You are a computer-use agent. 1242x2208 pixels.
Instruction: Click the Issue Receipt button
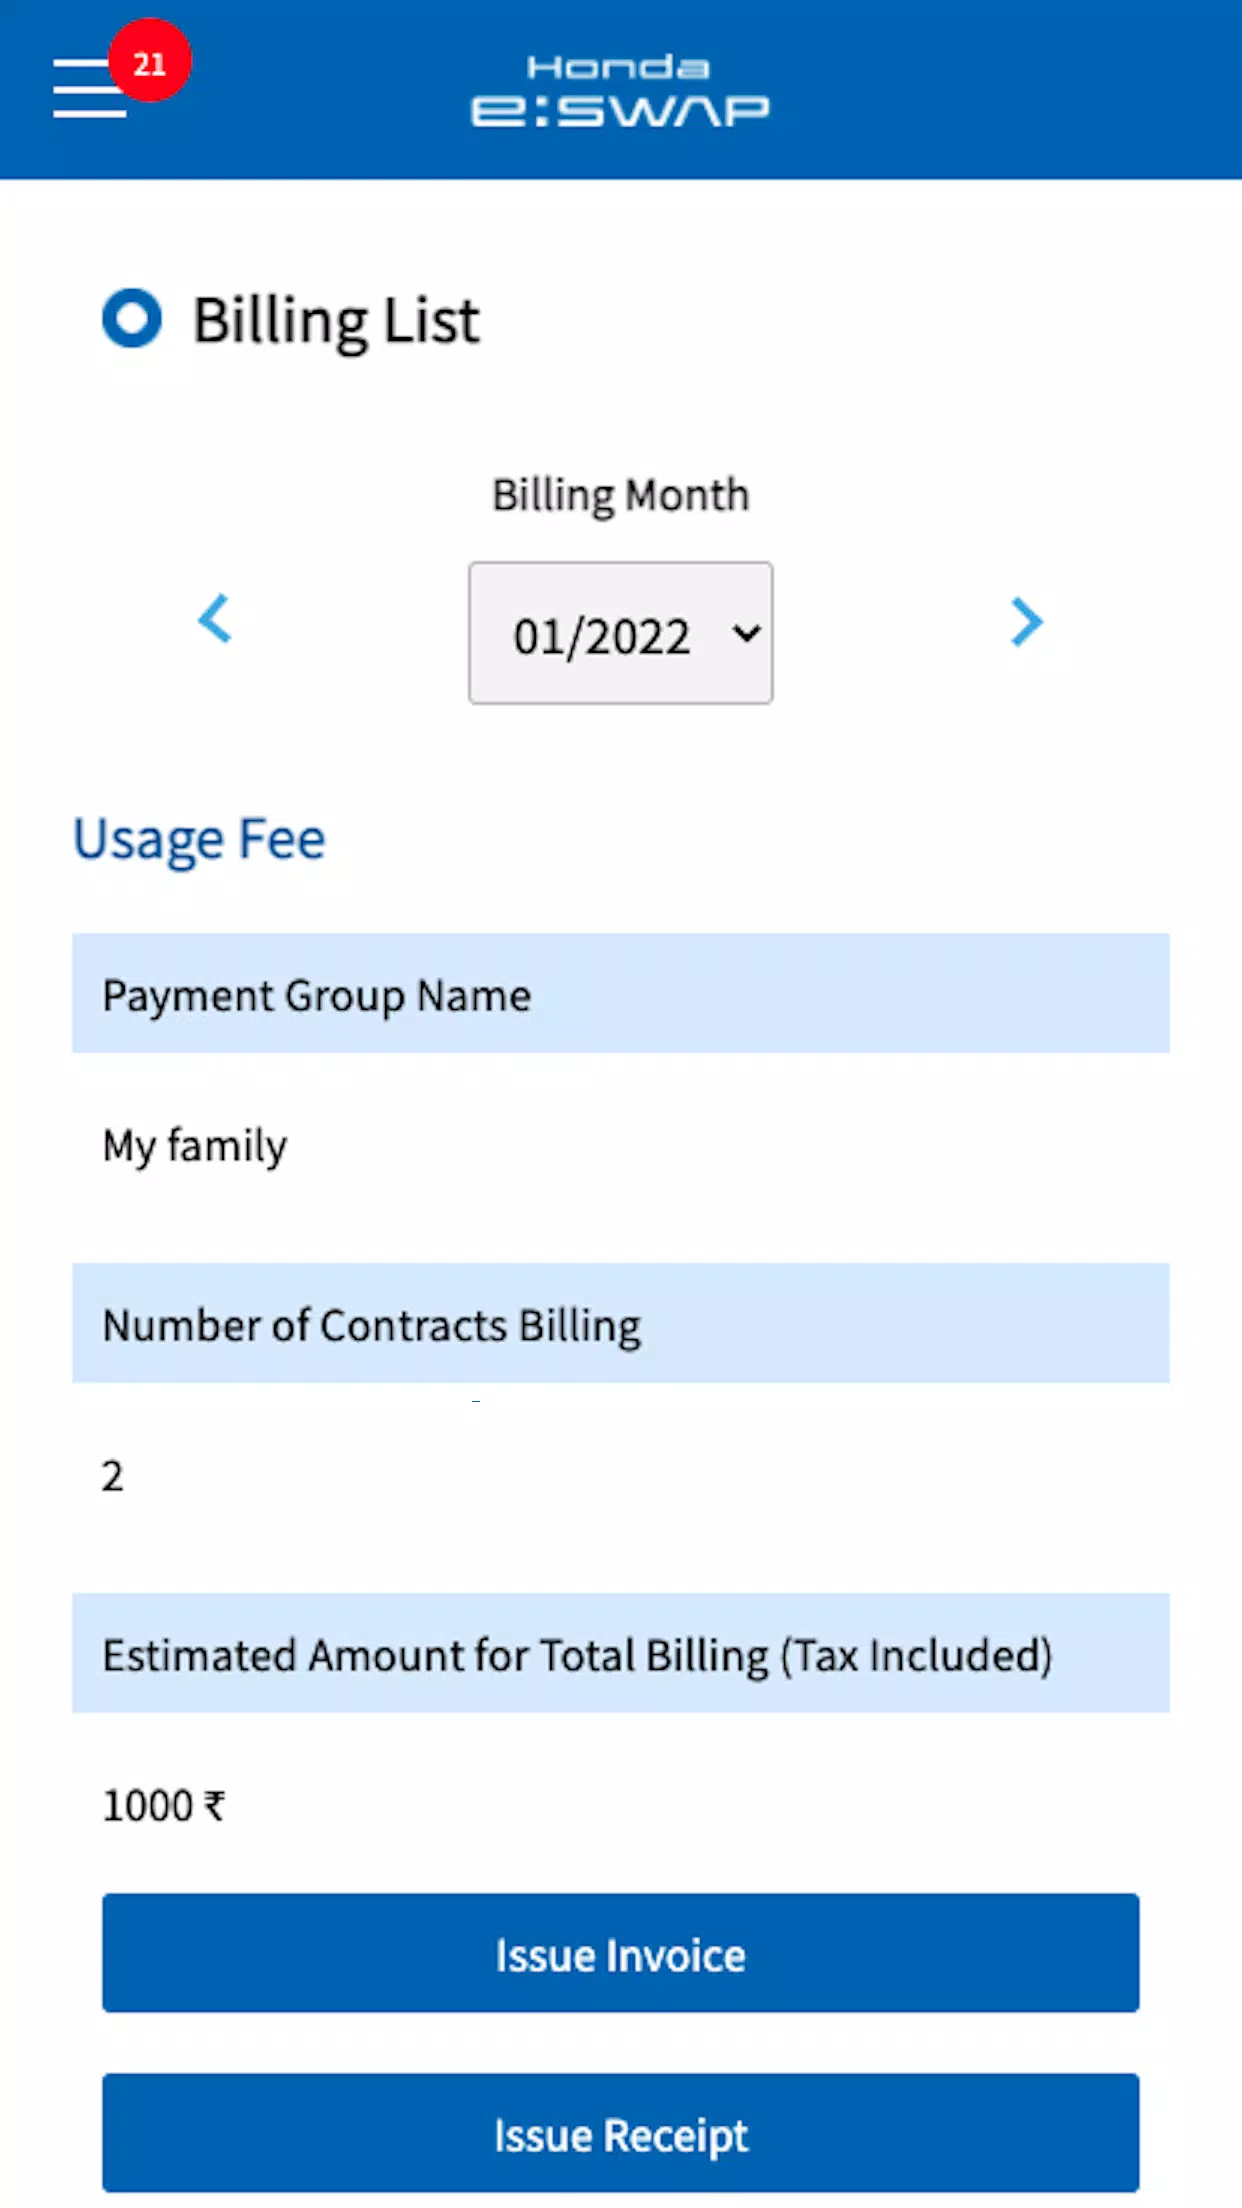coord(620,2132)
